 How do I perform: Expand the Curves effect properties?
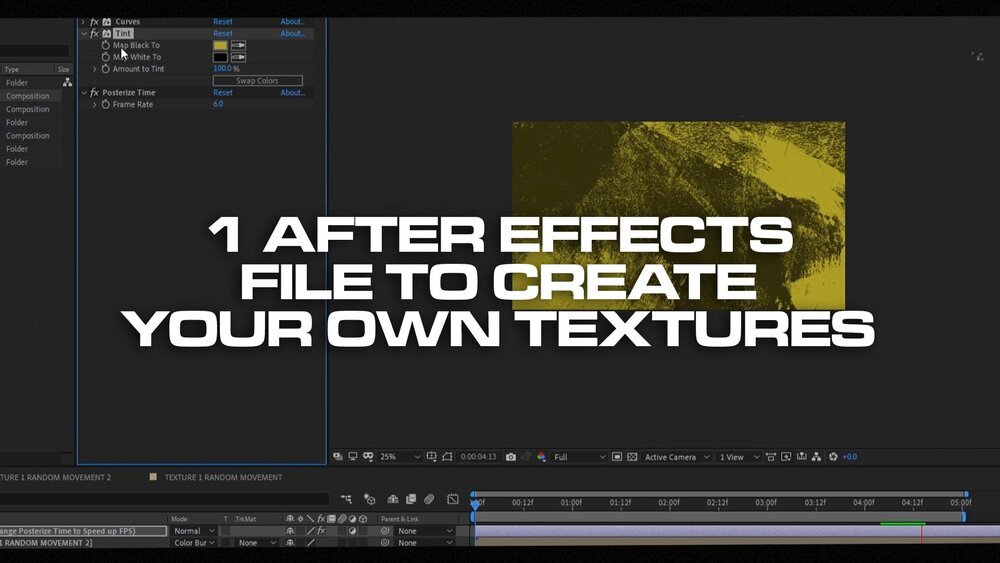pos(83,21)
